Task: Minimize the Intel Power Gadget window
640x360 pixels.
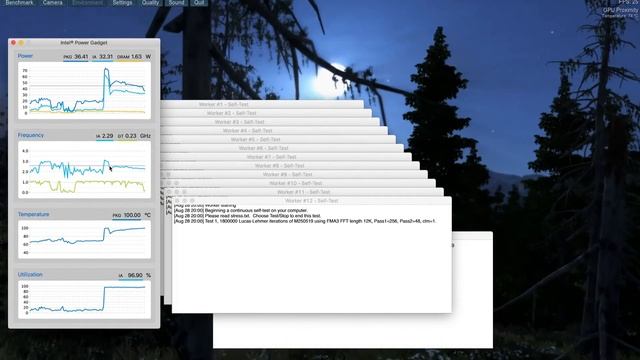Action: (x=21, y=42)
